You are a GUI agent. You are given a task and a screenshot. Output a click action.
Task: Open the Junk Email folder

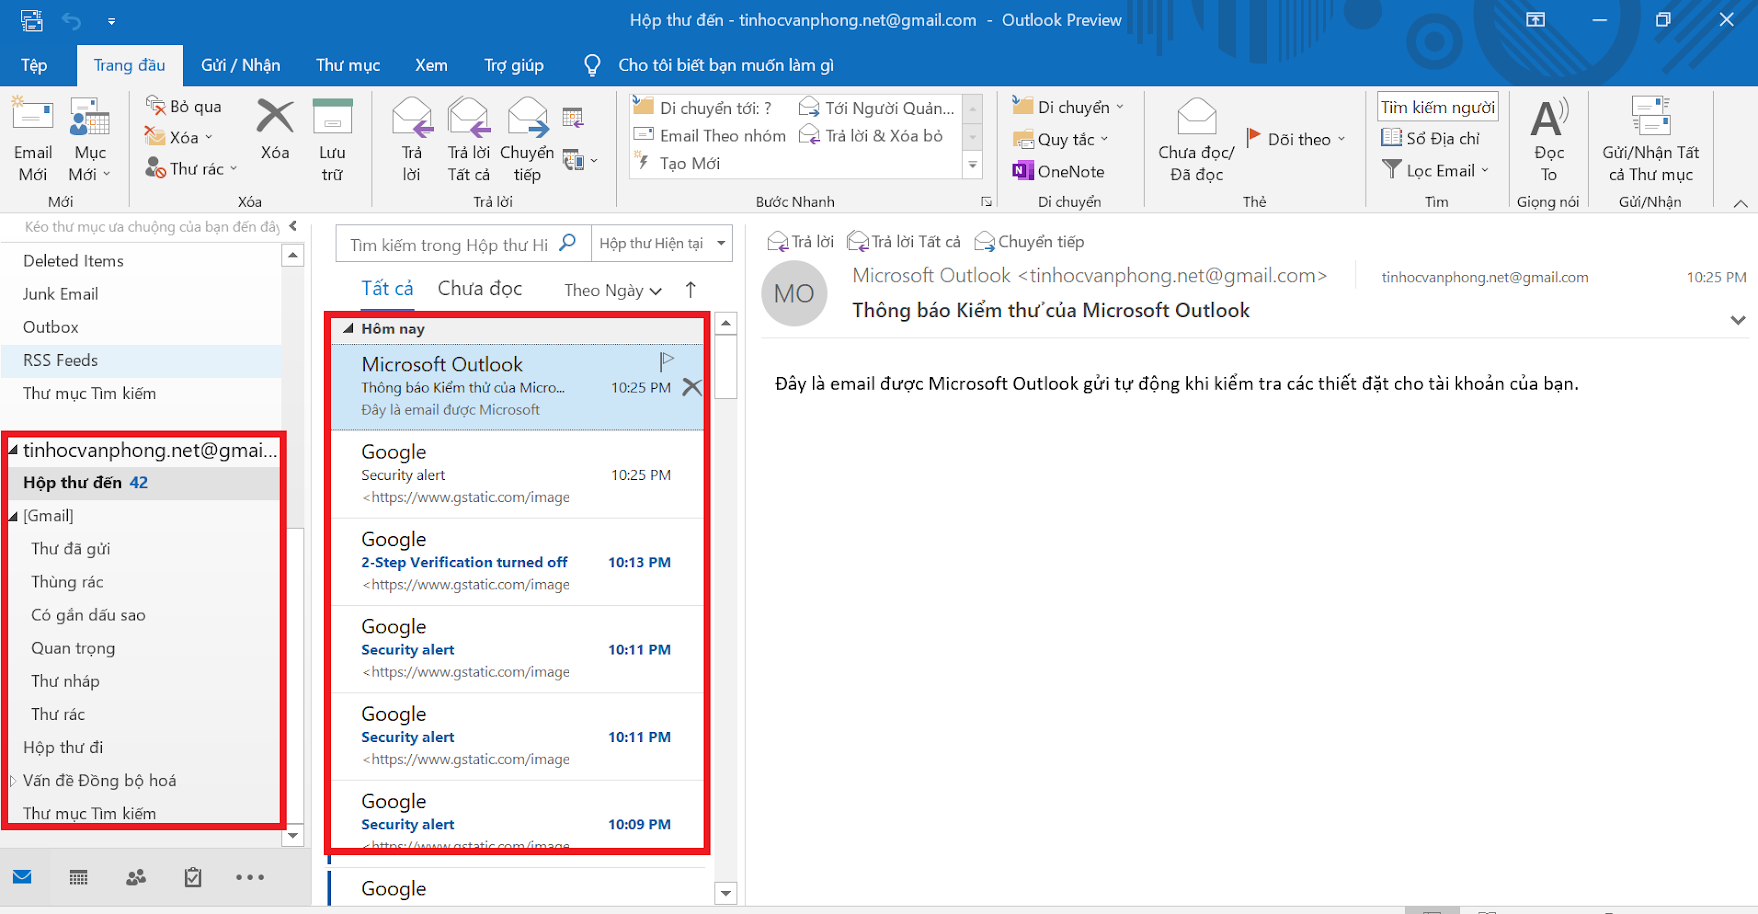pyautogui.click(x=140, y=294)
